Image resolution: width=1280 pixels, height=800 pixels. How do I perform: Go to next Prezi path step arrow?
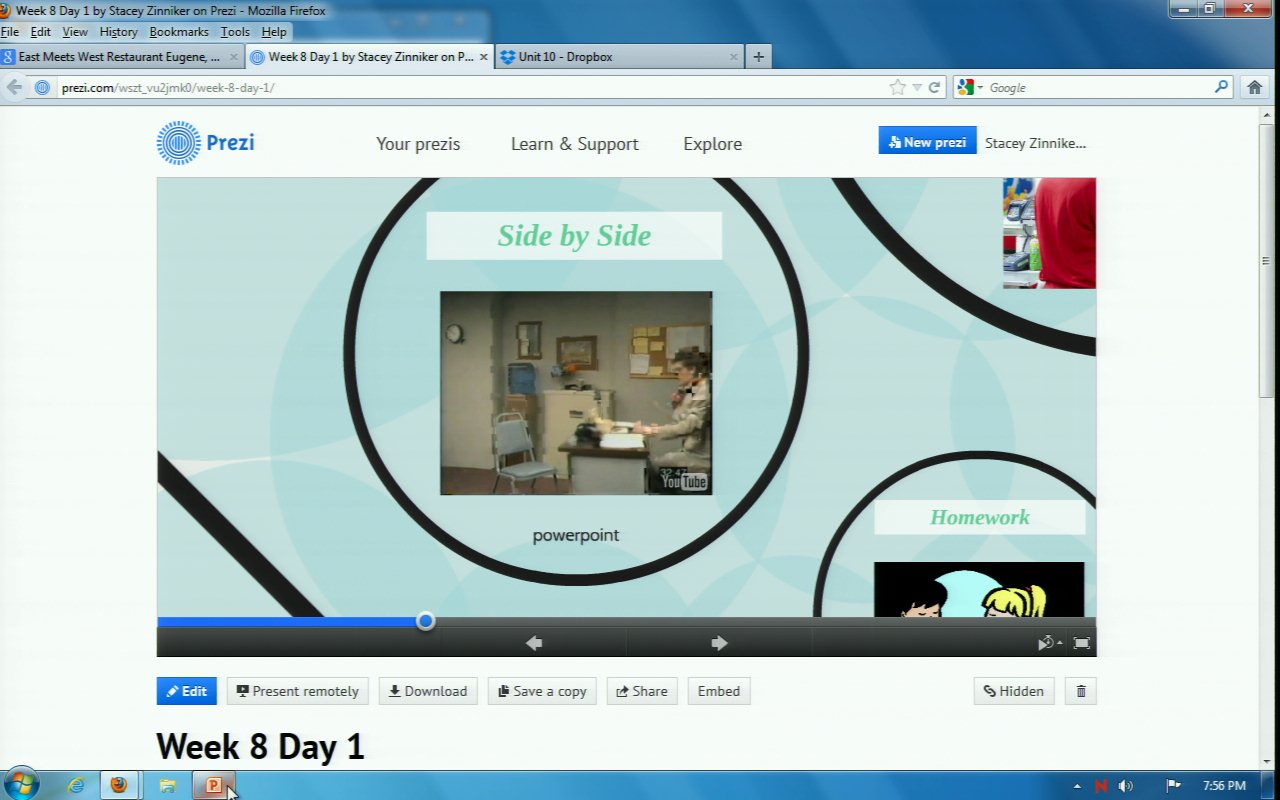pos(719,643)
